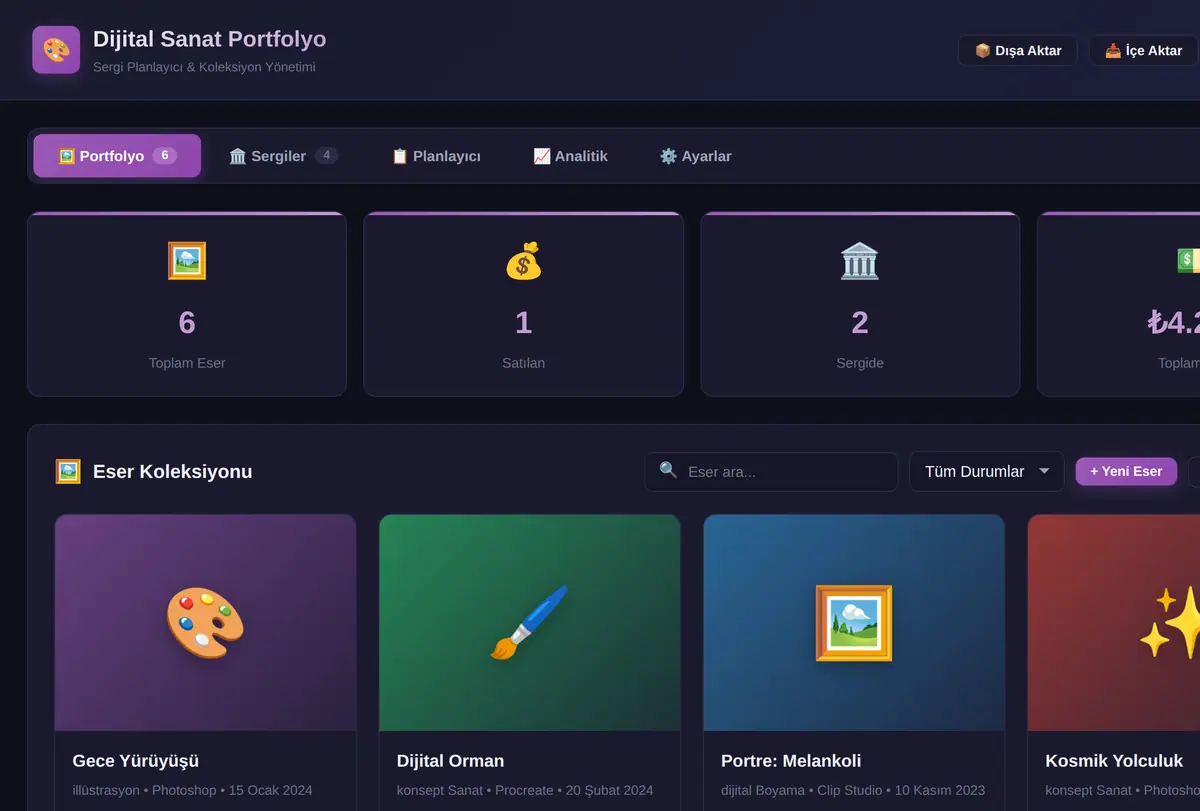The height and width of the screenshot is (811, 1200).
Task: Click the Portre: Melankoli title
Action: pos(791,761)
